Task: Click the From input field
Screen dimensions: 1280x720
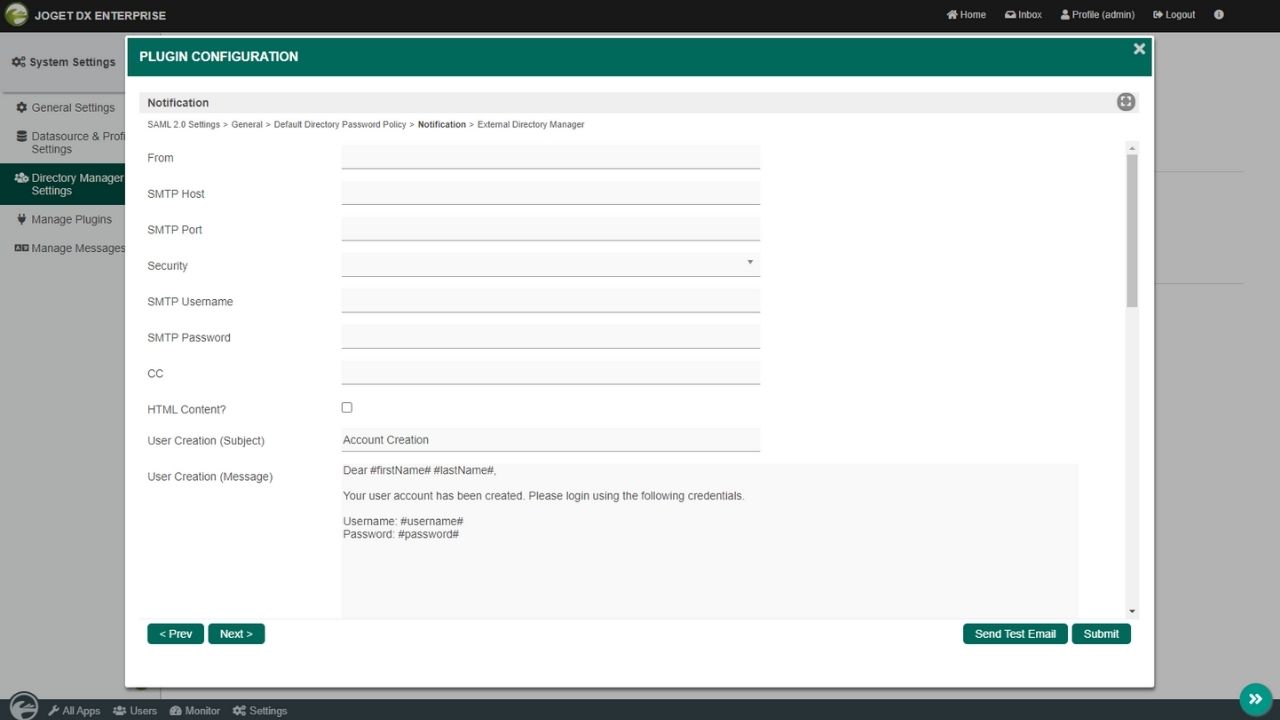Action: tap(551, 157)
